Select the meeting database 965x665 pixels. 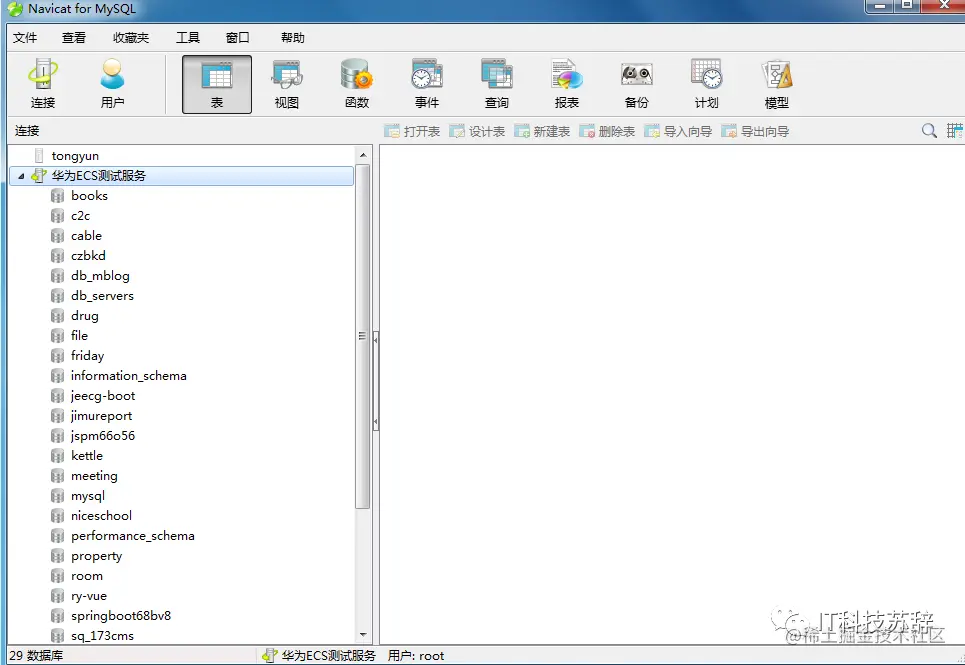pyautogui.click(x=94, y=476)
